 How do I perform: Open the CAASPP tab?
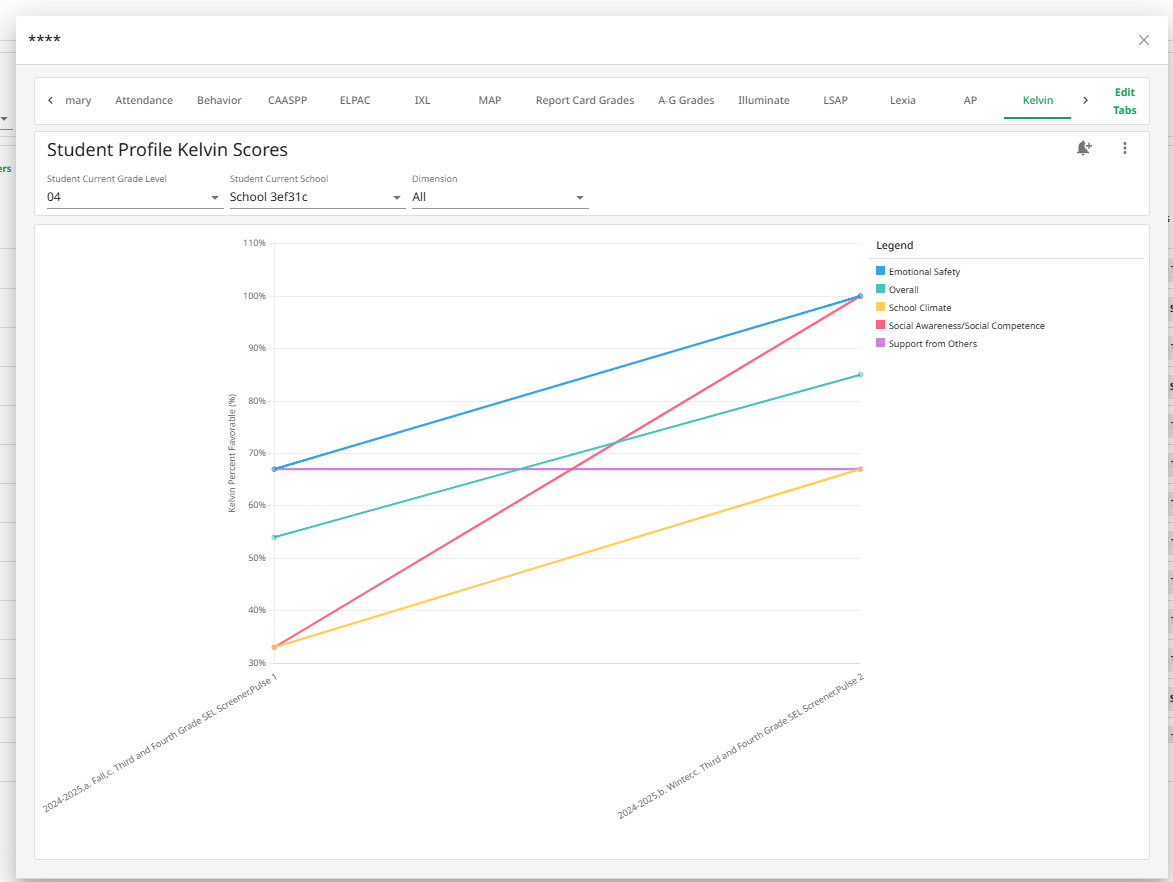[287, 100]
